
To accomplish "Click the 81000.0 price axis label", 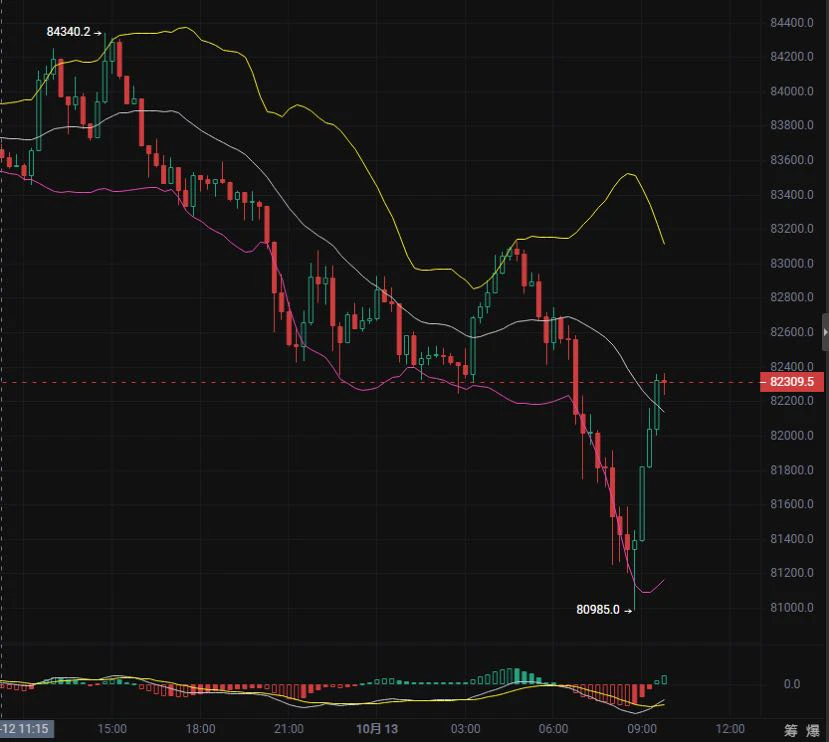I will point(791,607).
